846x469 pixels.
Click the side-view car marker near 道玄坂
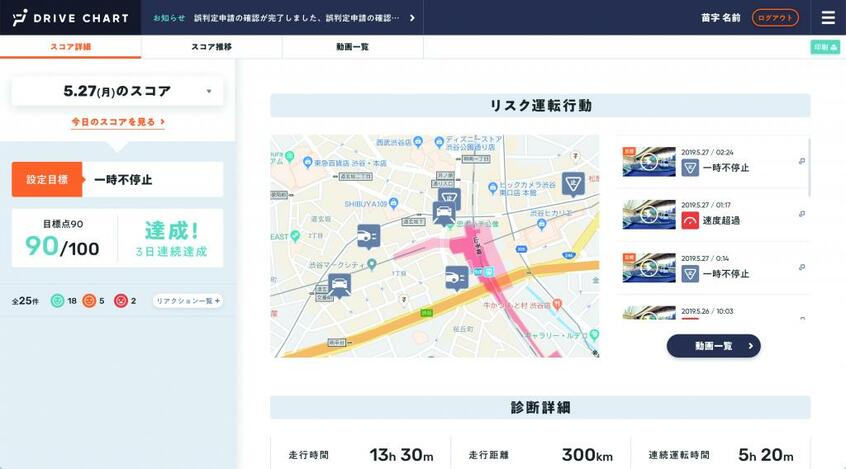[369, 236]
